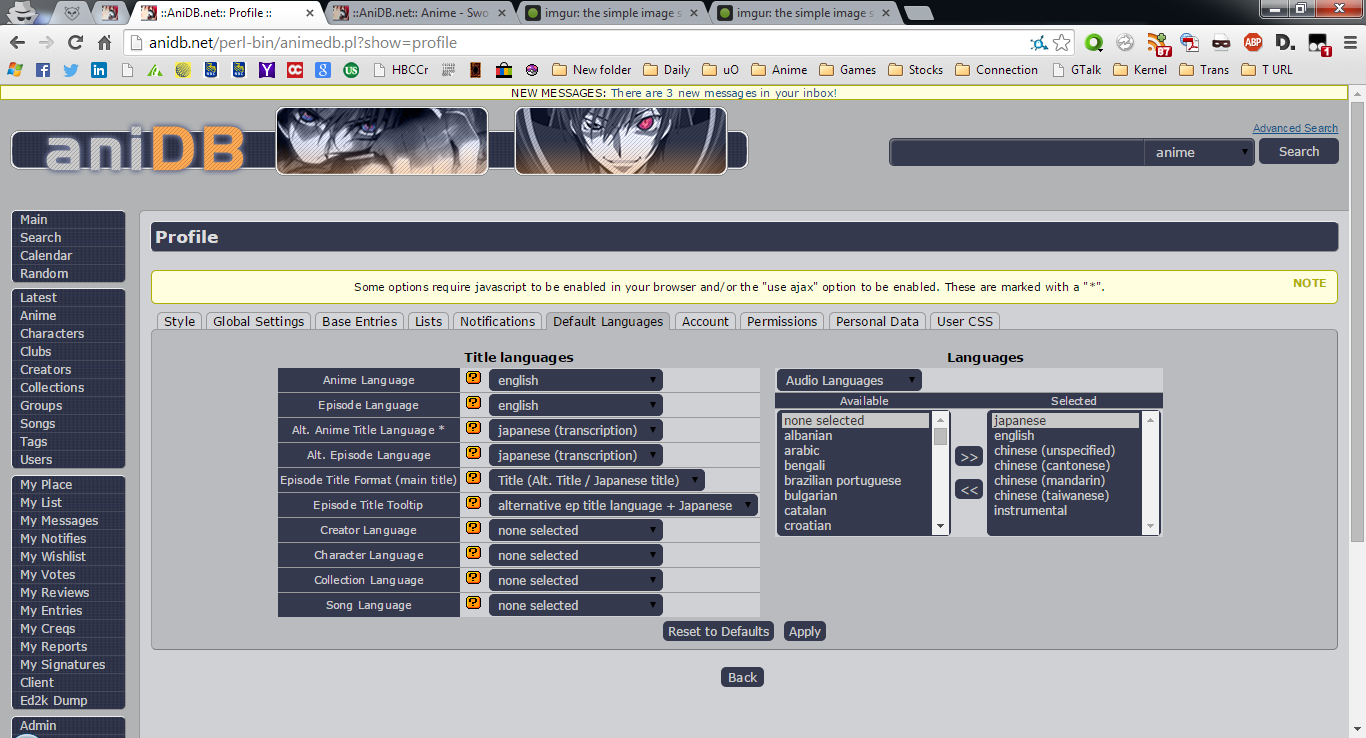Image resolution: width=1366 pixels, height=738 pixels.
Task: Bookmark page with the star icon
Action: [x=1062, y=43]
